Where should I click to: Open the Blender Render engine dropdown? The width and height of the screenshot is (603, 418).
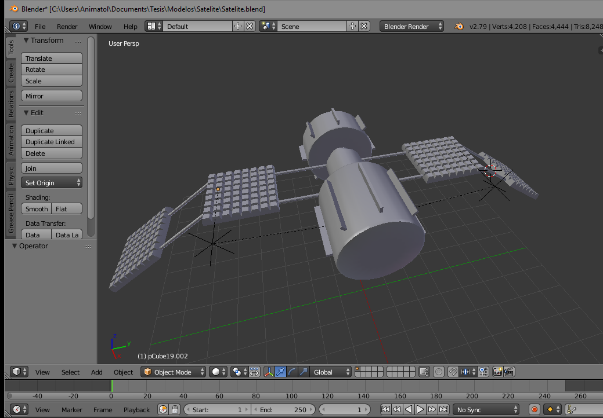coord(411,26)
